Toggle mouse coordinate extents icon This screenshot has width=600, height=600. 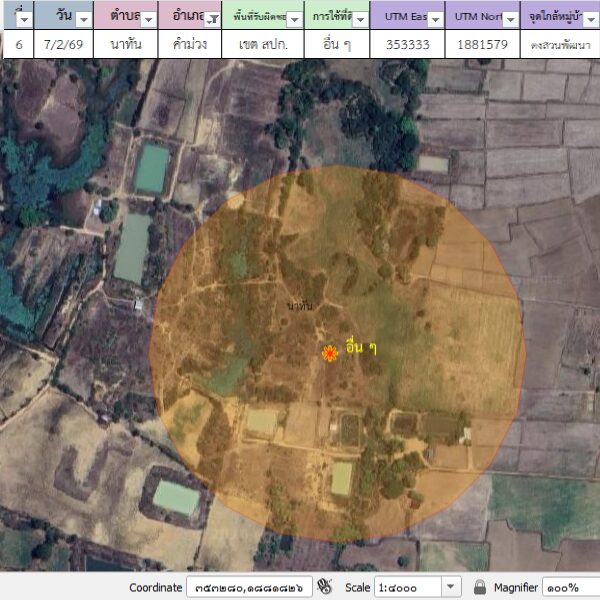pyautogui.click(x=324, y=587)
